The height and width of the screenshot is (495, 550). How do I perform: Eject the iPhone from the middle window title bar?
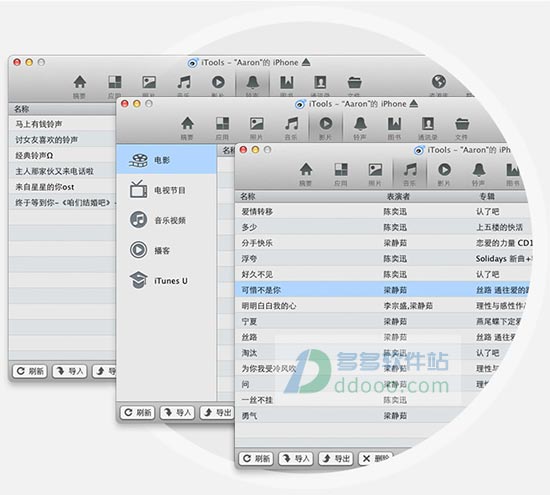tap(414, 104)
